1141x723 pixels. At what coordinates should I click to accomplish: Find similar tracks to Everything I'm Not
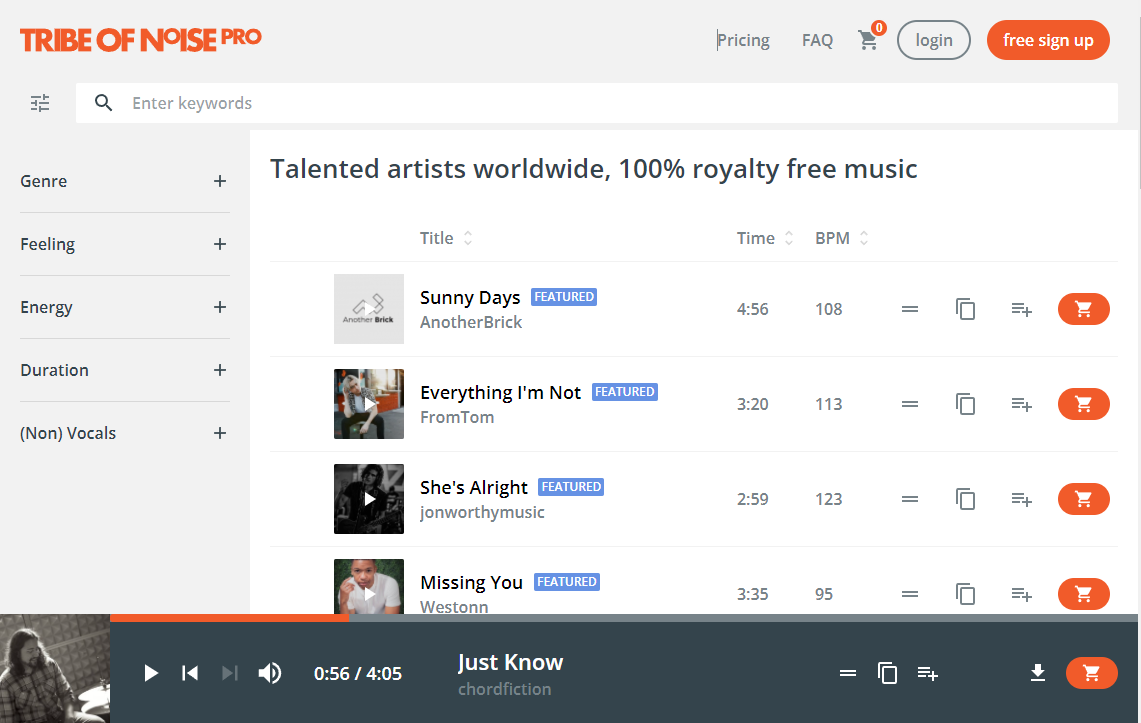point(910,404)
